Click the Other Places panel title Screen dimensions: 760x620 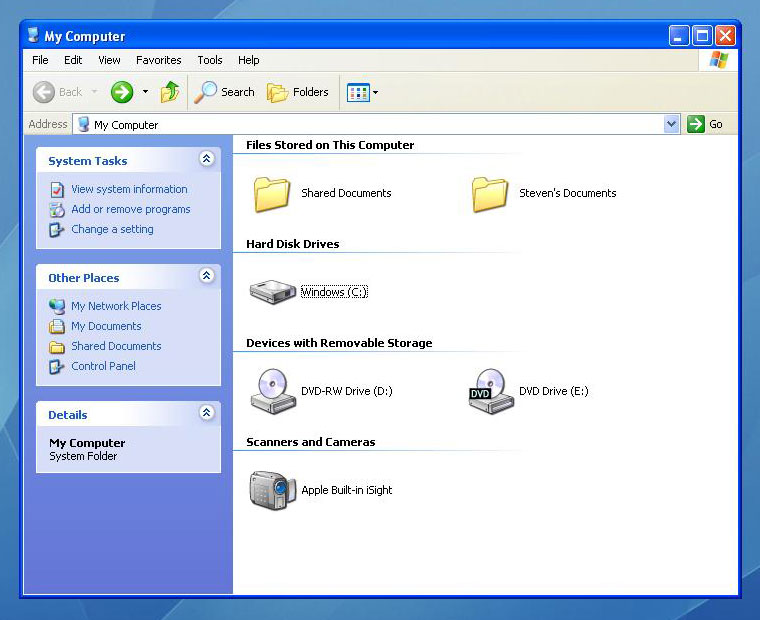point(84,278)
